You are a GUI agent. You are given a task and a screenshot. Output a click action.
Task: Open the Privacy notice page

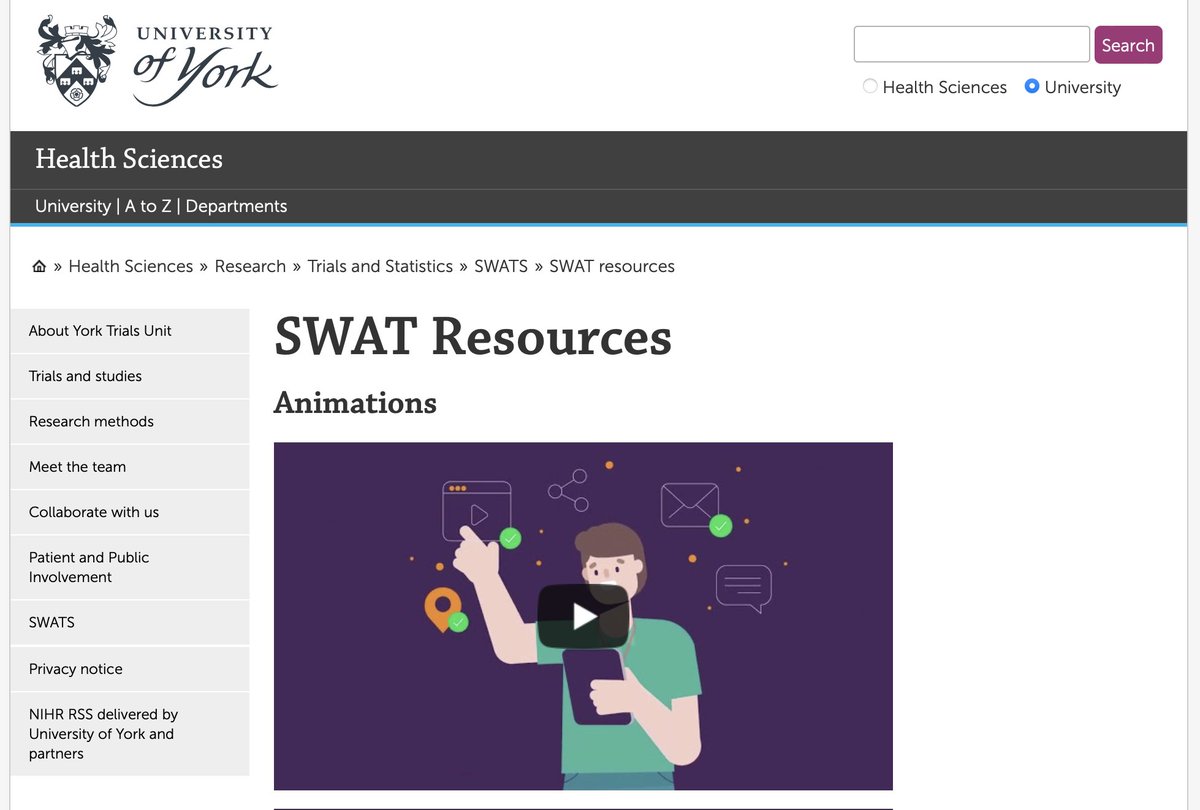pos(76,668)
